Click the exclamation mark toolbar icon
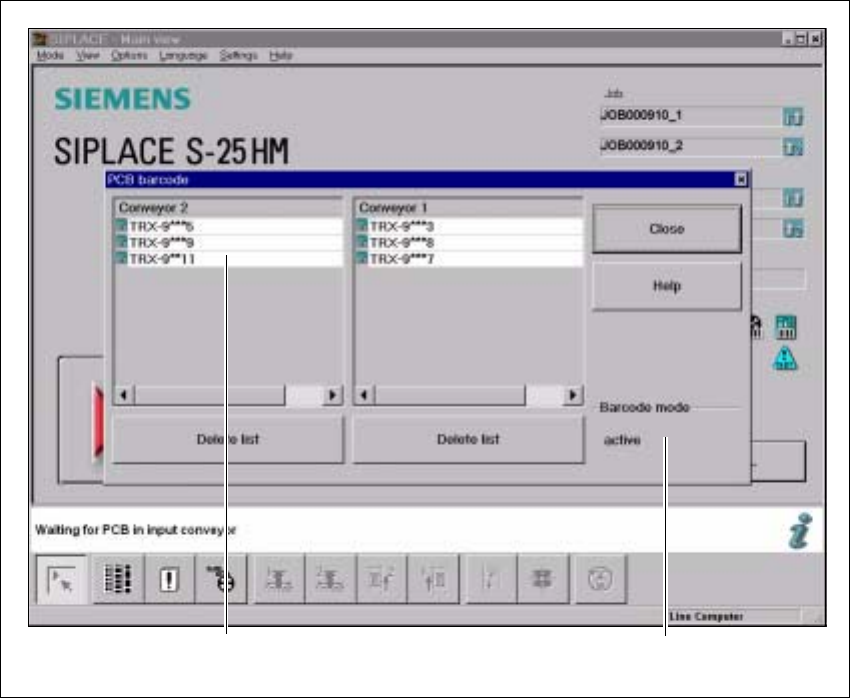Screen dimensions: 850x698 click(x=169, y=579)
